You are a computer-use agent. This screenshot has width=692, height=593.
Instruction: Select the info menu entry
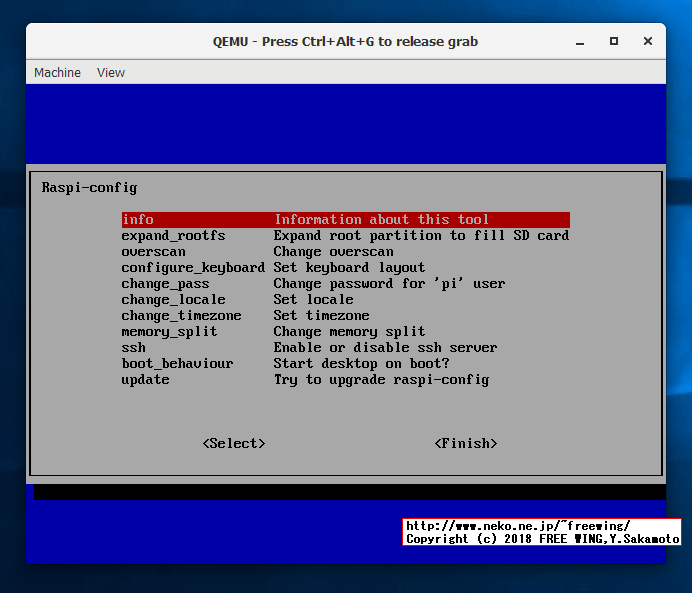coord(346,220)
